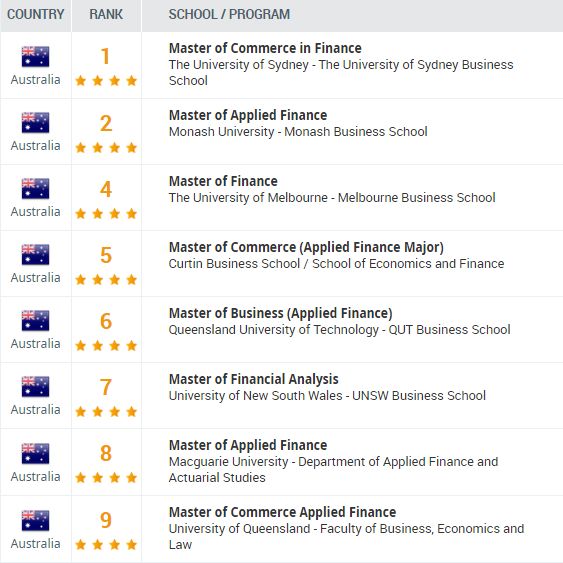Click the RANK column header

coord(106,14)
